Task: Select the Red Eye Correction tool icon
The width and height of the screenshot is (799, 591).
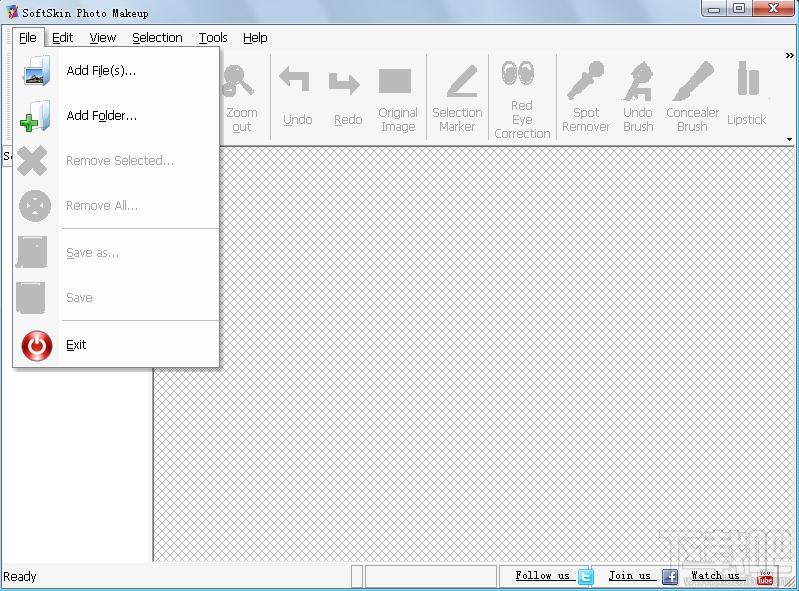Action: (x=518, y=73)
